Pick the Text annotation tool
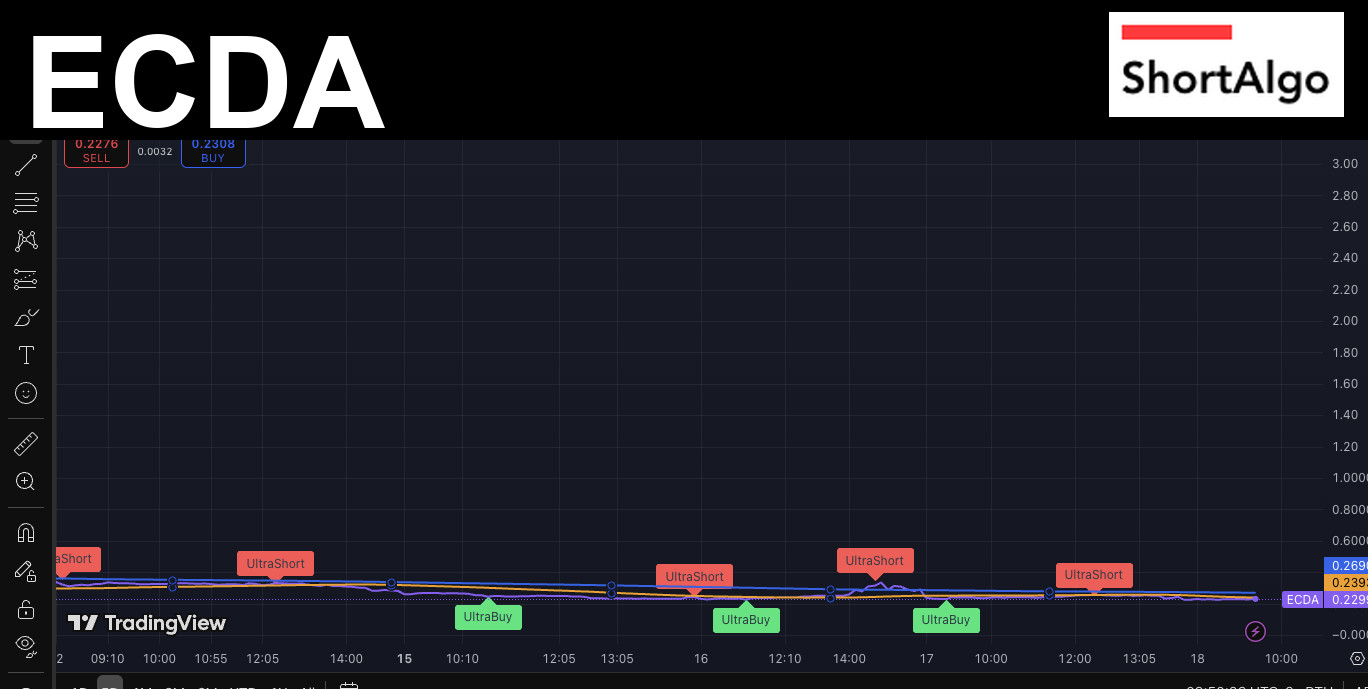The height and width of the screenshot is (689, 1368). coord(26,355)
